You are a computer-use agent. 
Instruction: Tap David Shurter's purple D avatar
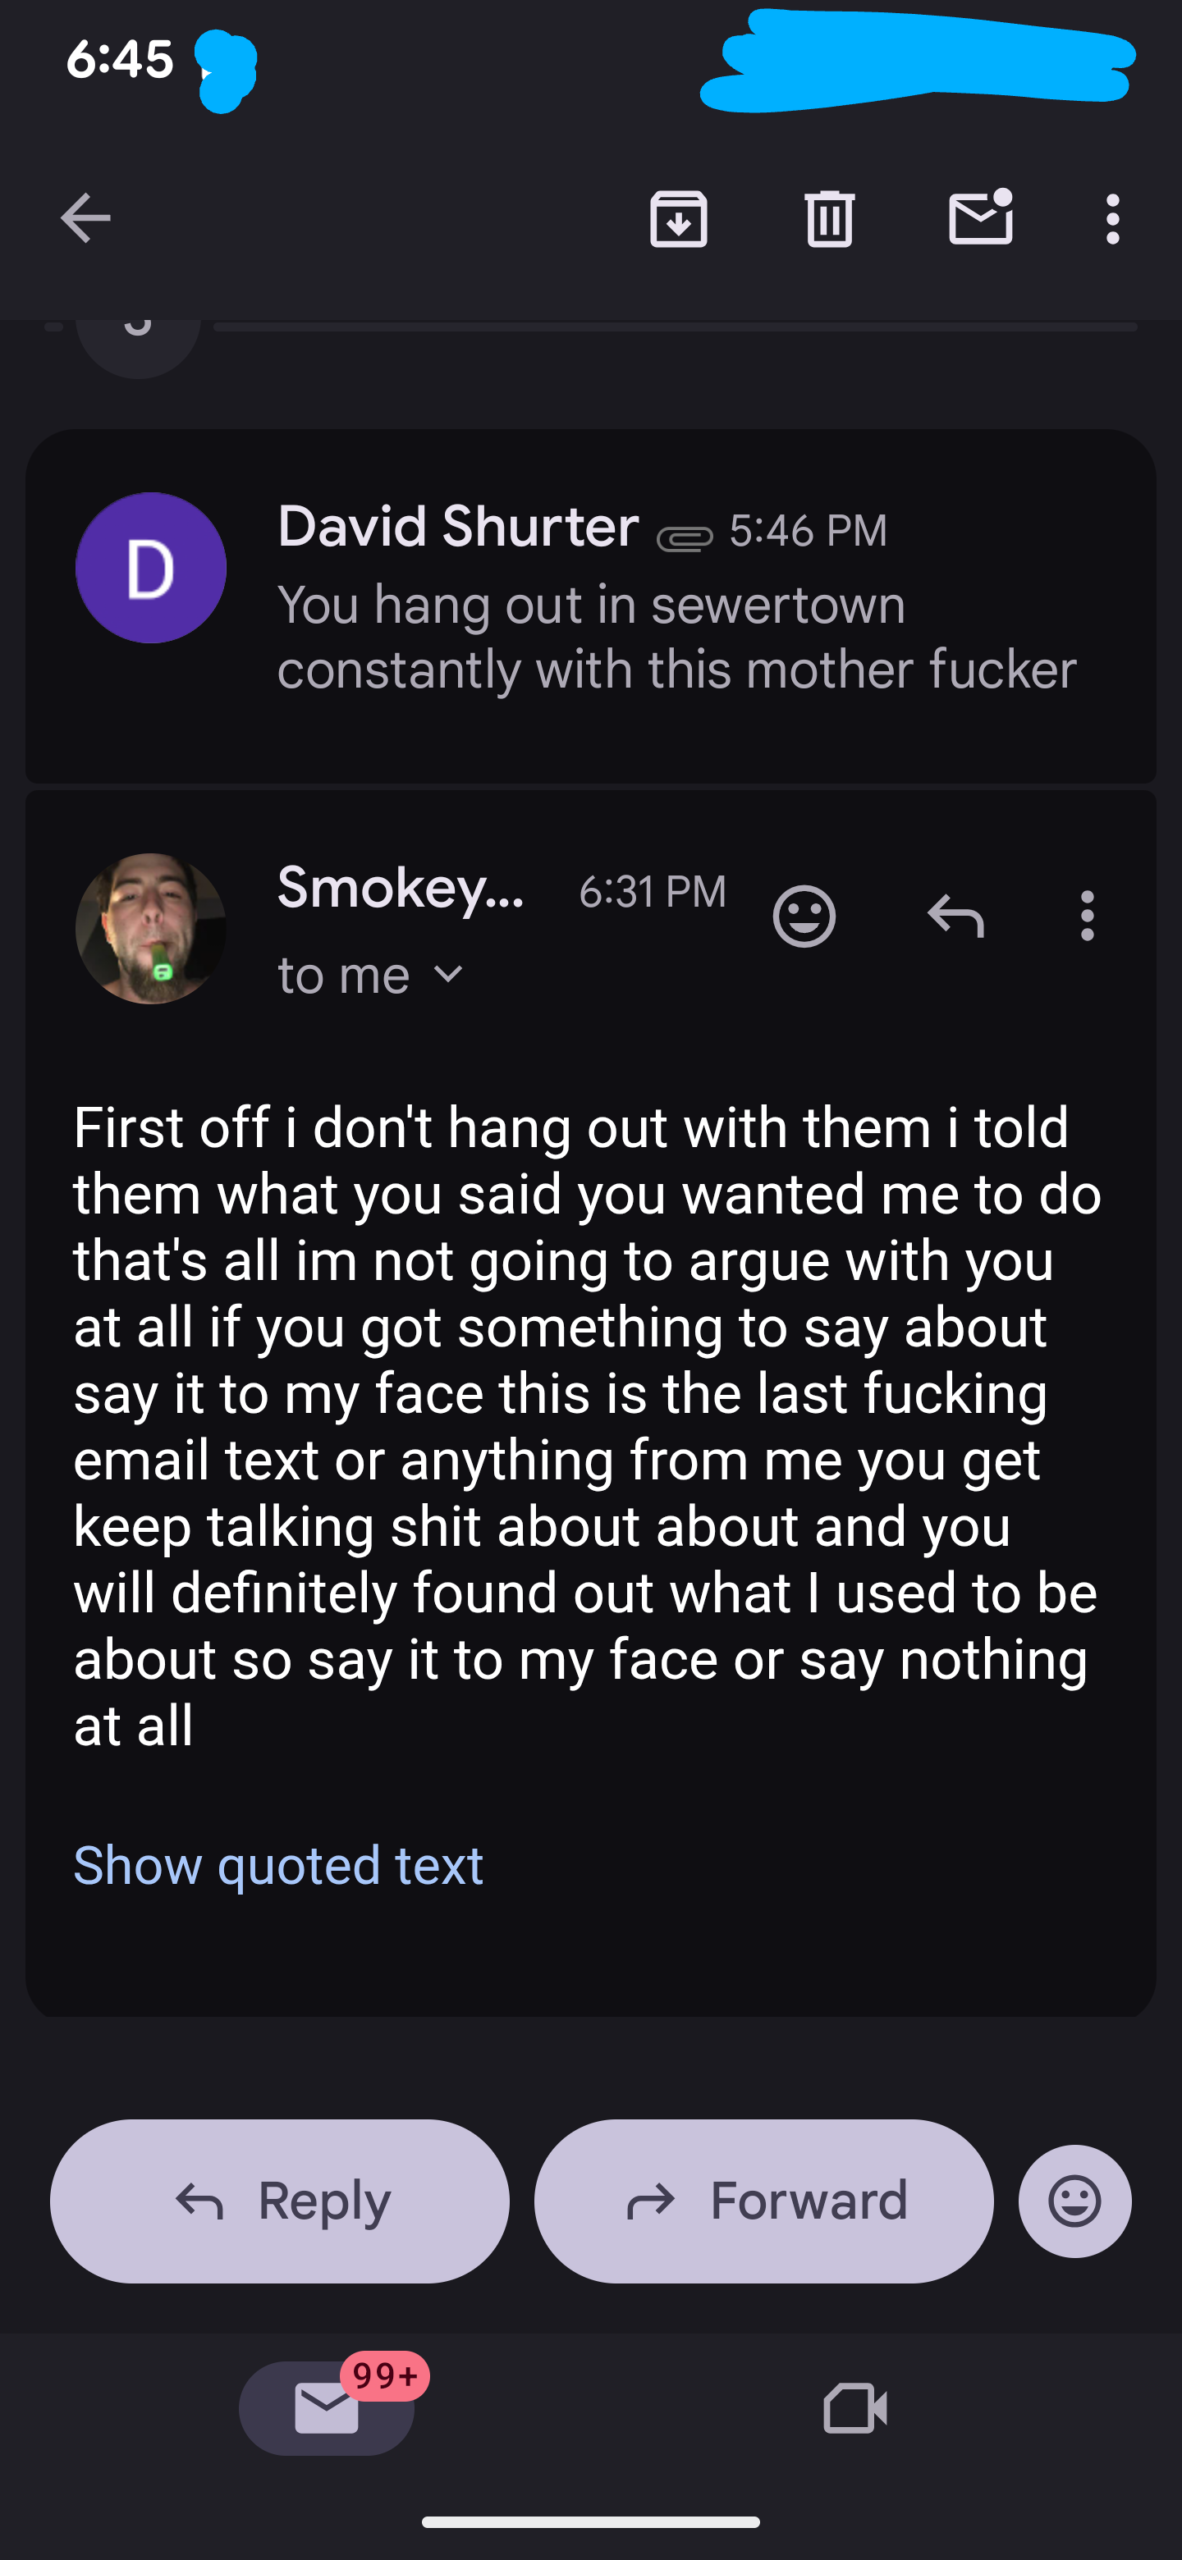(151, 568)
